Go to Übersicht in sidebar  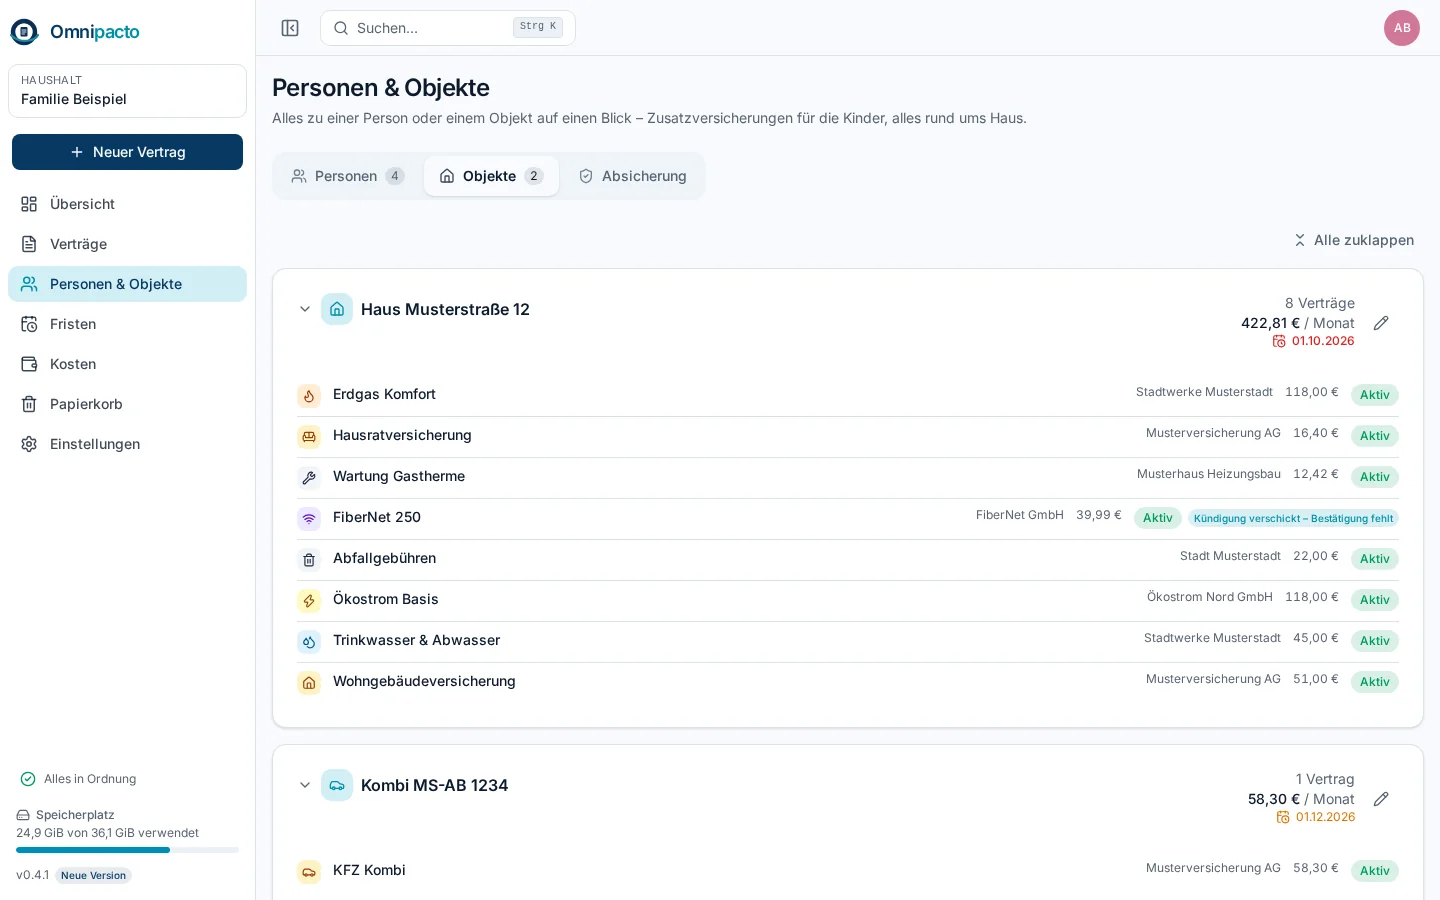pyautogui.click(x=127, y=204)
